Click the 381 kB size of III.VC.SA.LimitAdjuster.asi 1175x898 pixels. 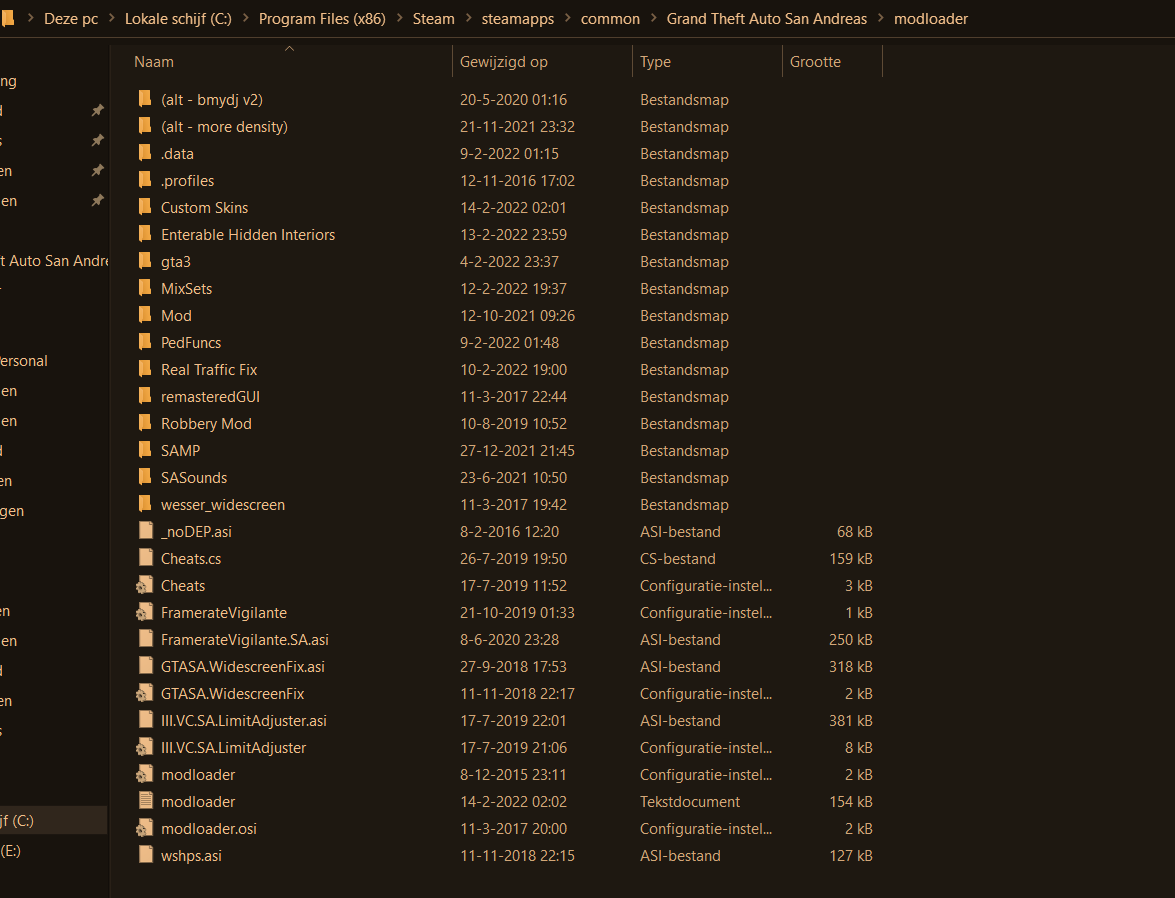(x=851, y=720)
